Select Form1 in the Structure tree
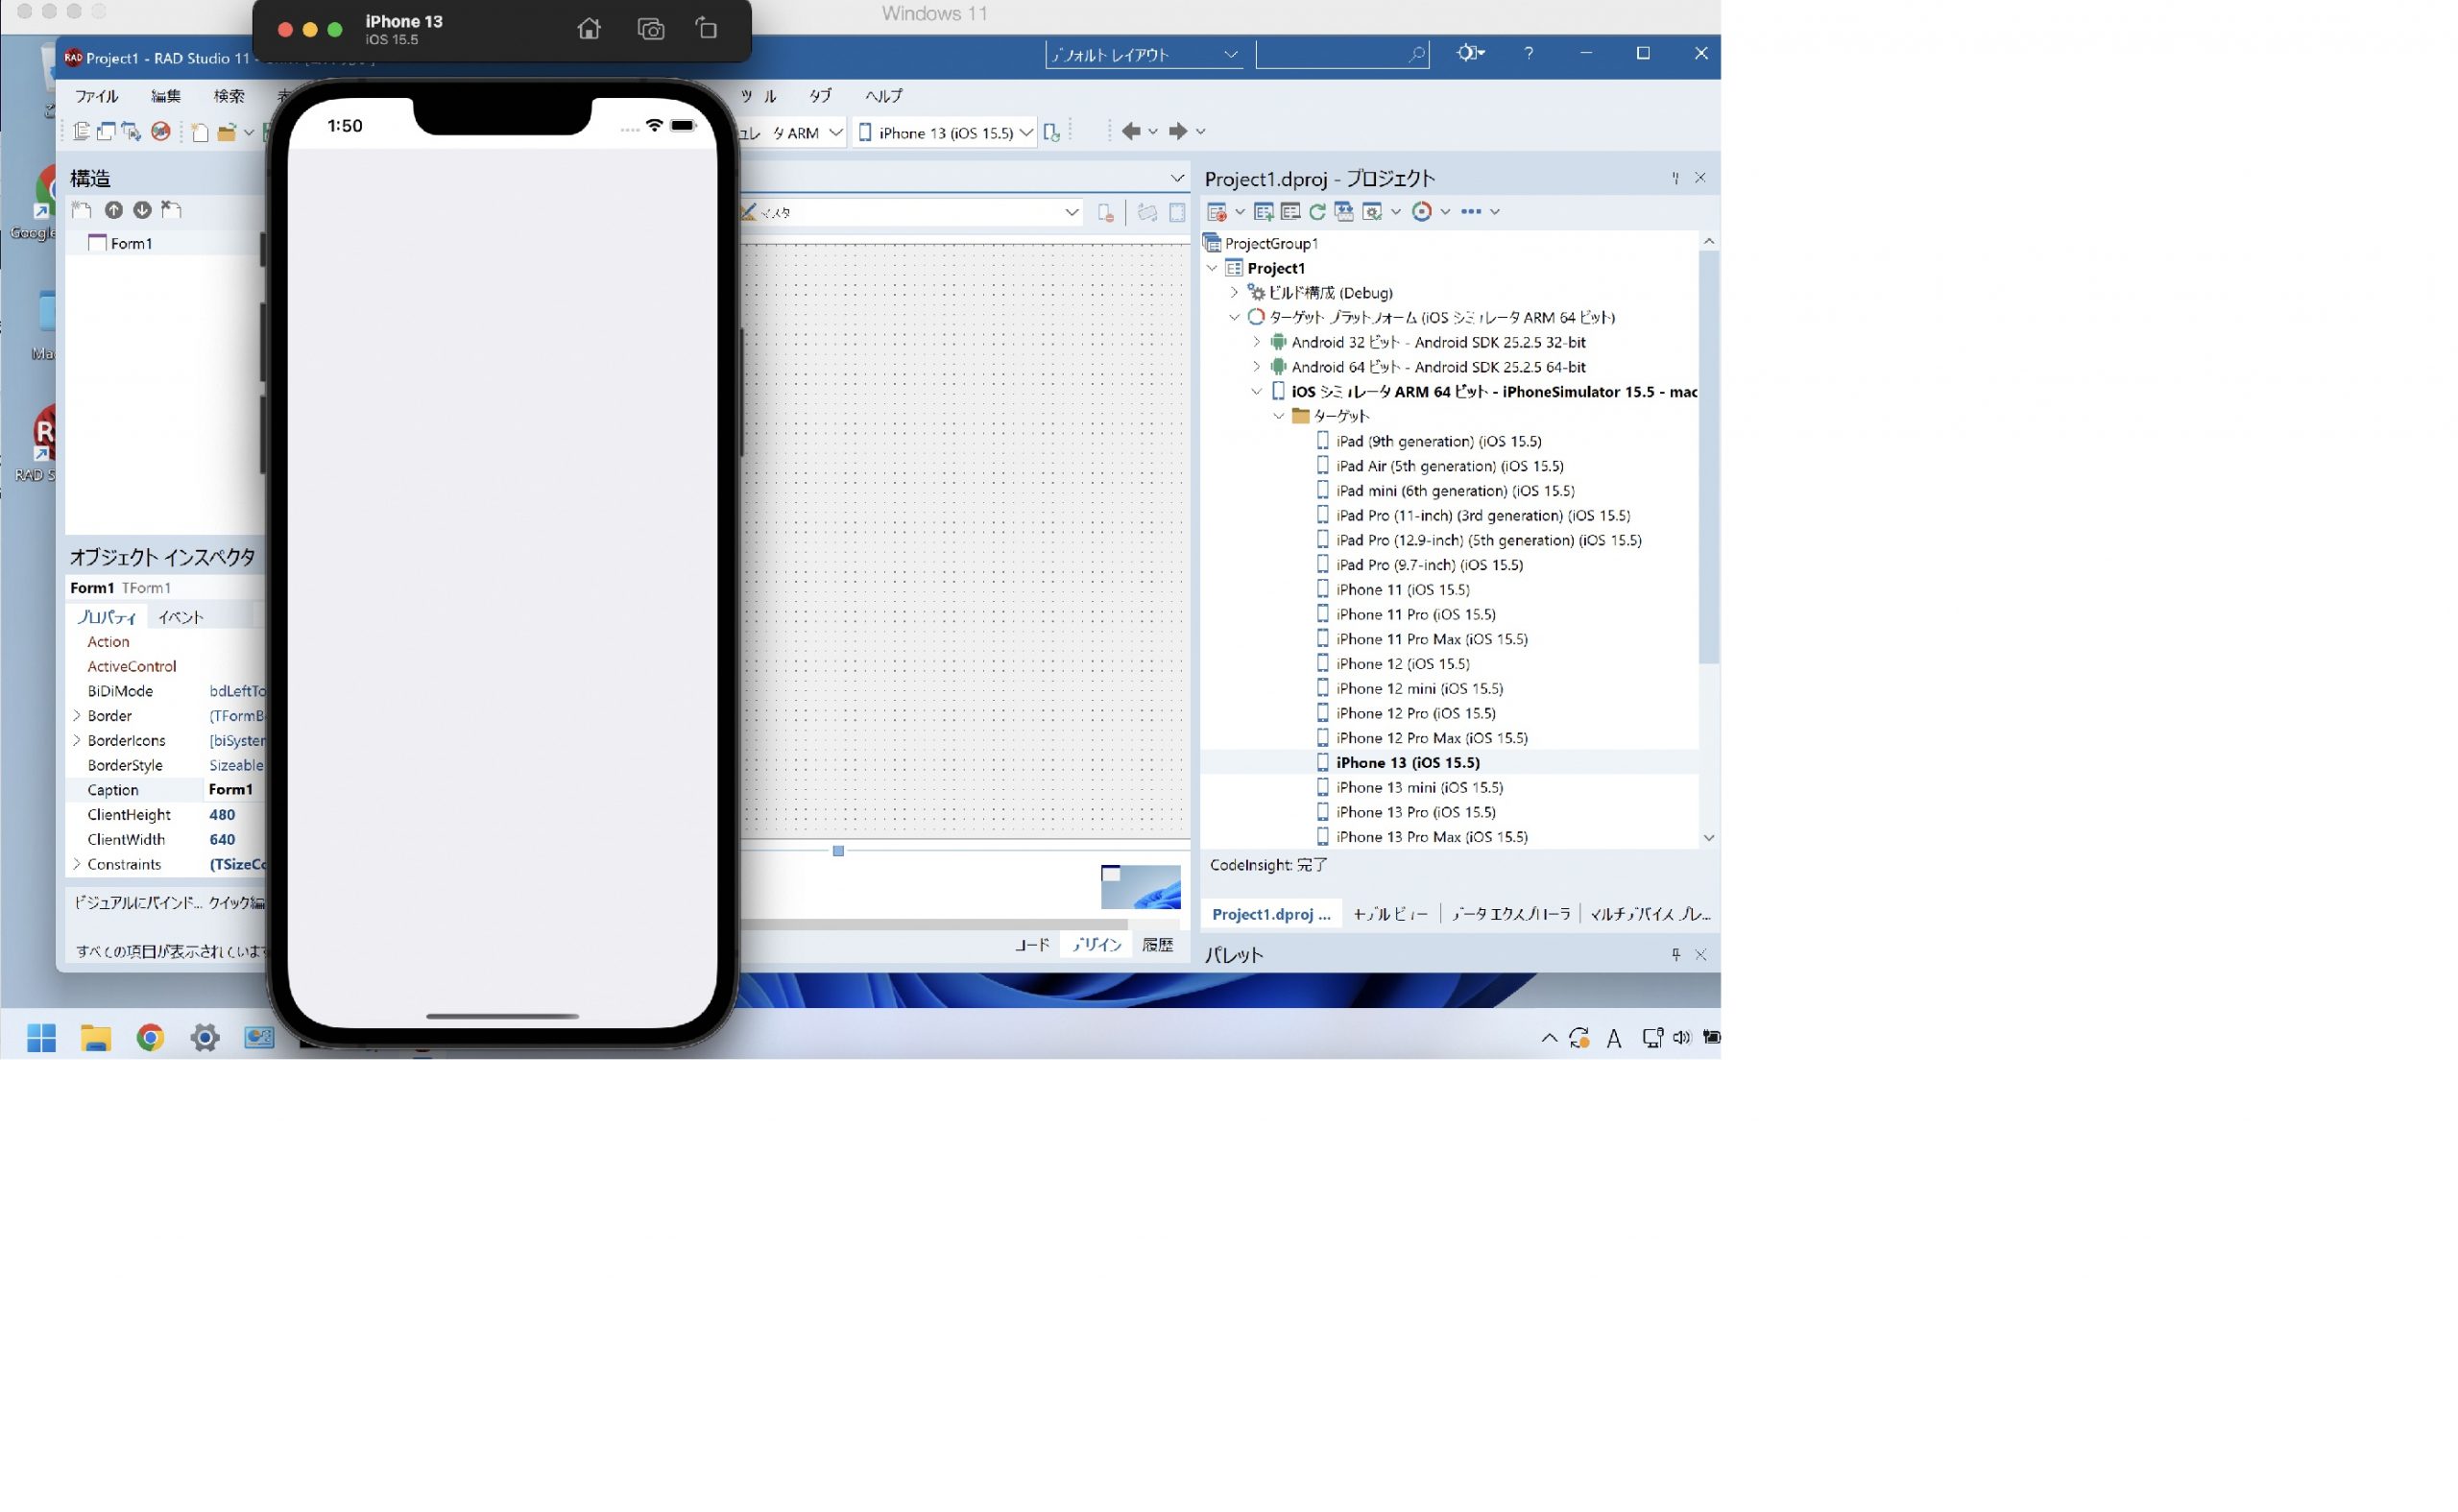The width and height of the screenshot is (2458, 1512). point(131,243)
